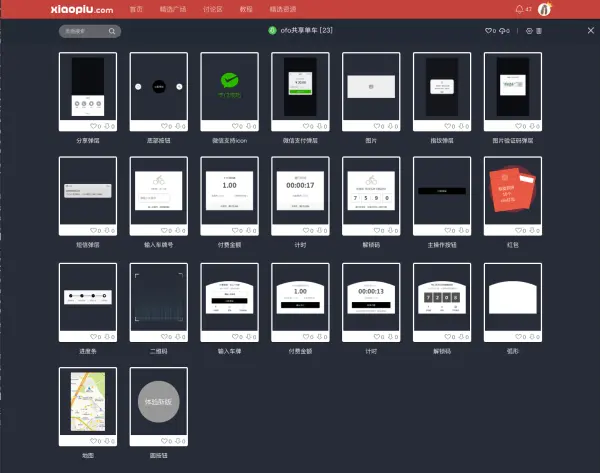
Task: Open 精选资源 in top navigation
Action: 283,9
